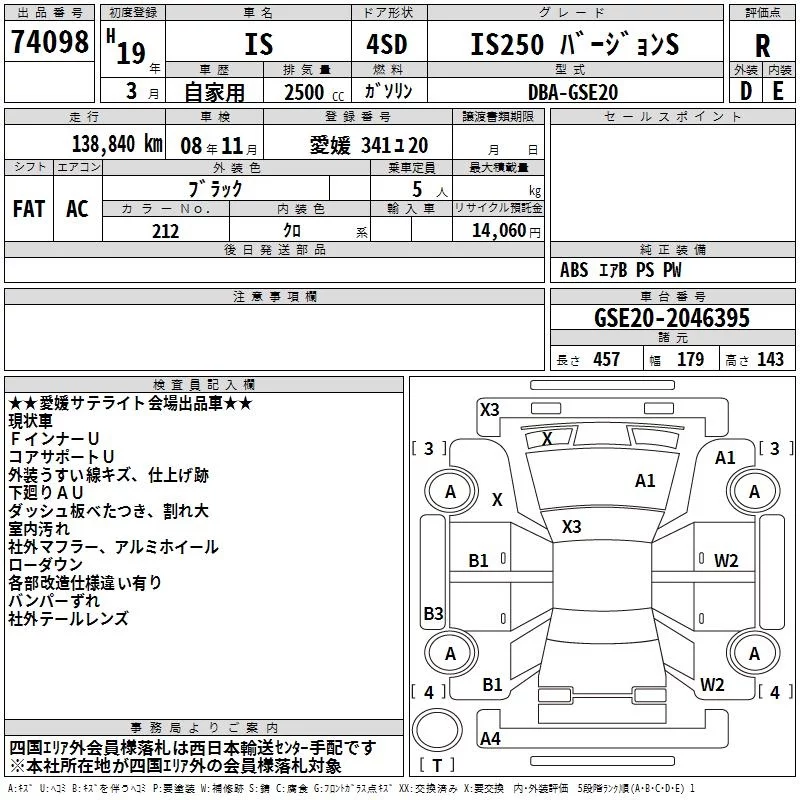
Task: Select the note ローダウン
Action: coord(45,565)
